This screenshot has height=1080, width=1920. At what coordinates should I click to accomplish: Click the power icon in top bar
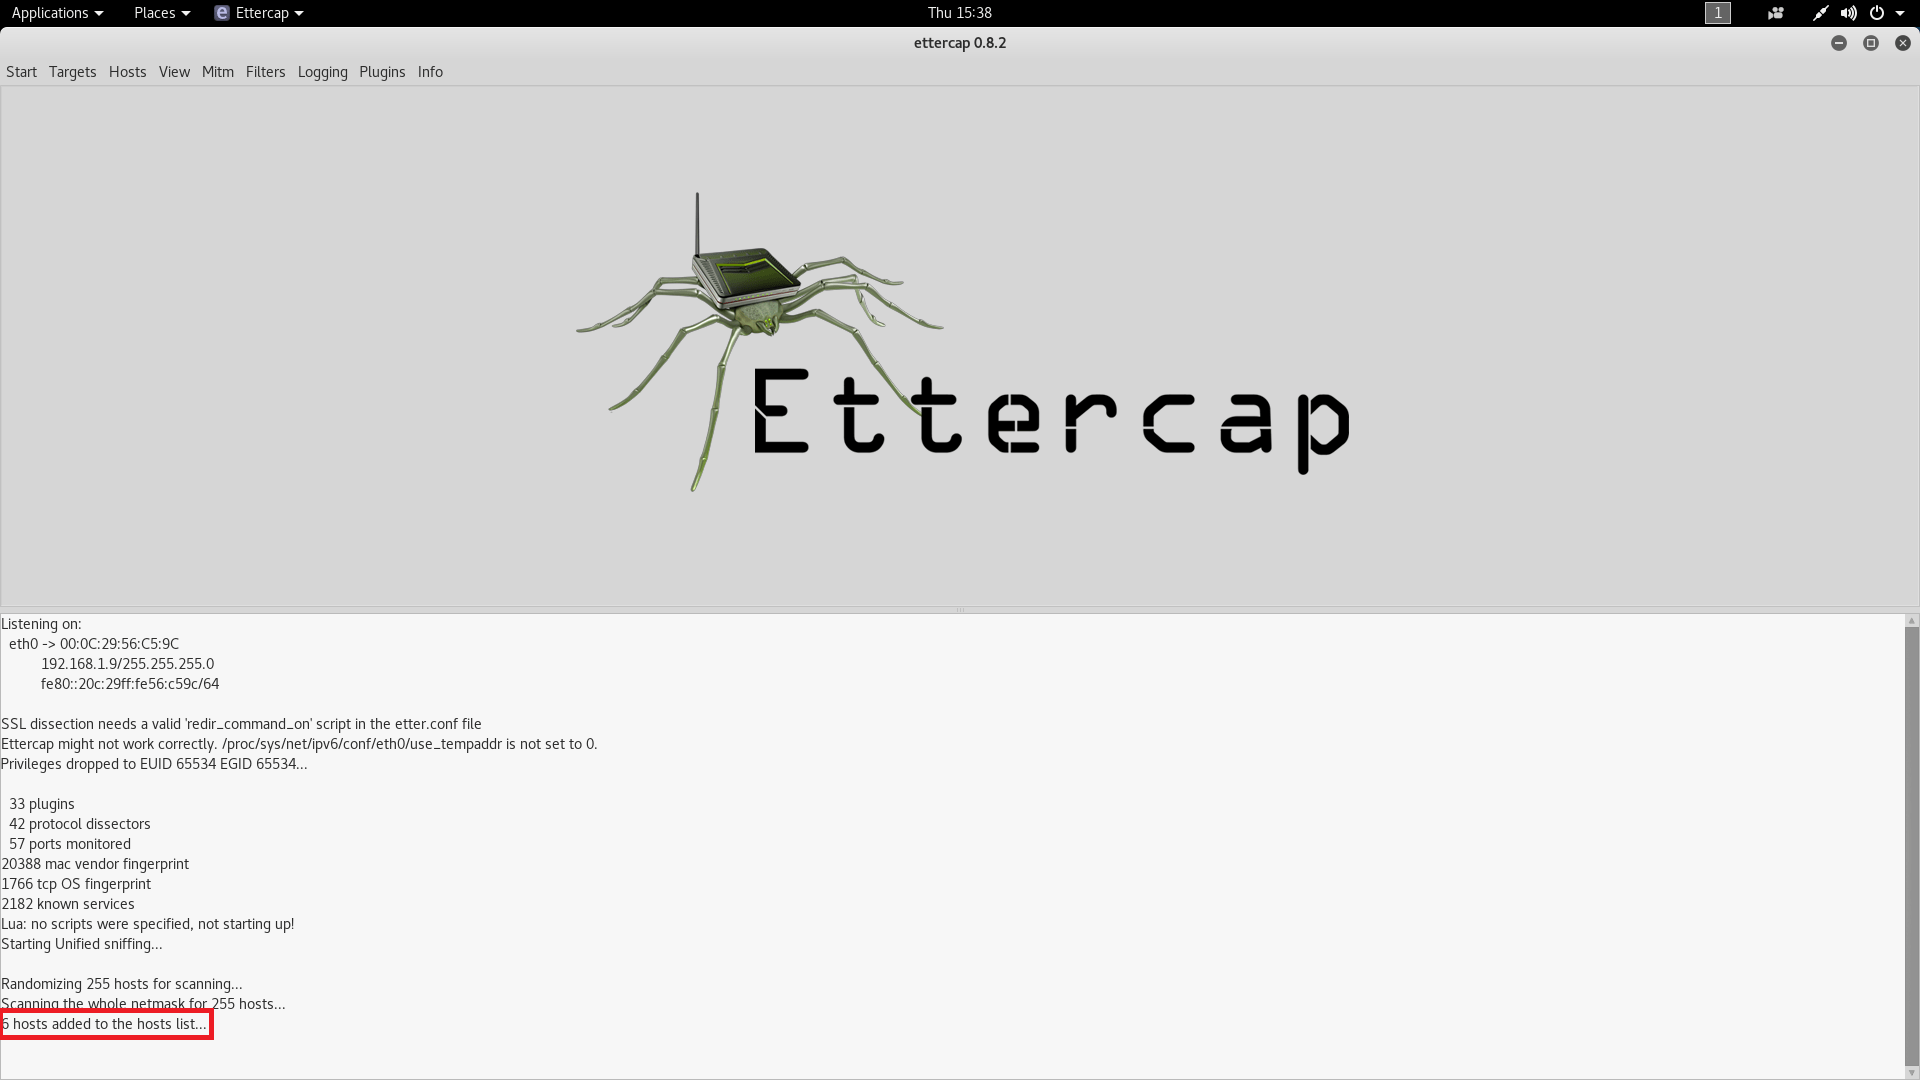click(1876, 13)
